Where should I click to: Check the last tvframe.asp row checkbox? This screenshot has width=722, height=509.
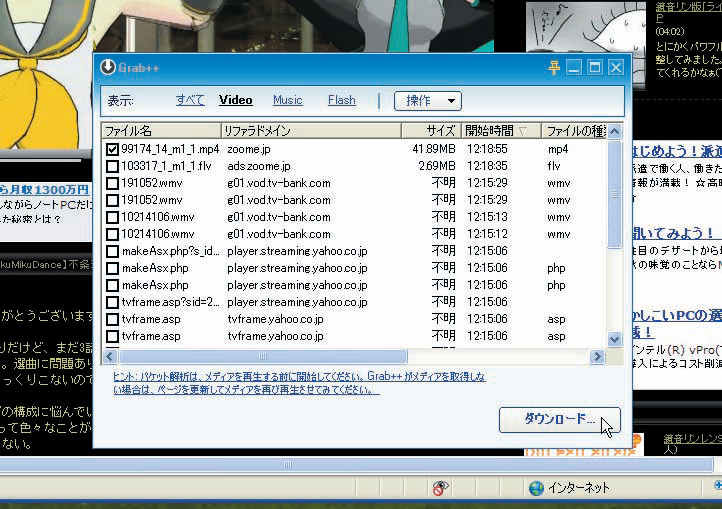(112, 336)
